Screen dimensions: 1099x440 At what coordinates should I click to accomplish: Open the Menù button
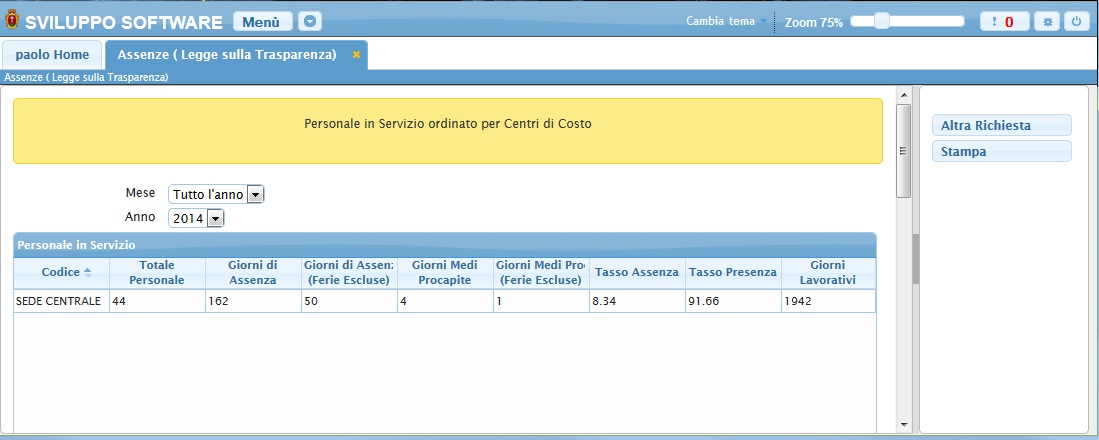point(263,22)
